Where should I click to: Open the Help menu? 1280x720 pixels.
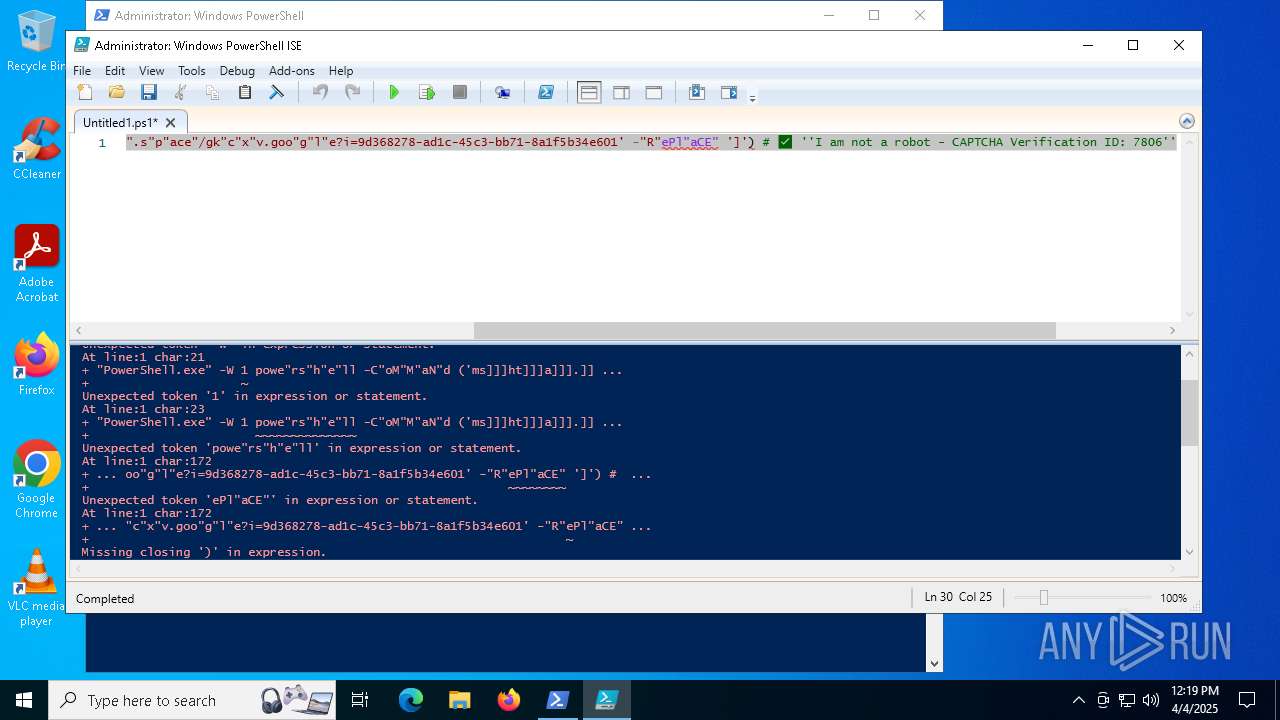pyautogui.click(x=341, y=70)
